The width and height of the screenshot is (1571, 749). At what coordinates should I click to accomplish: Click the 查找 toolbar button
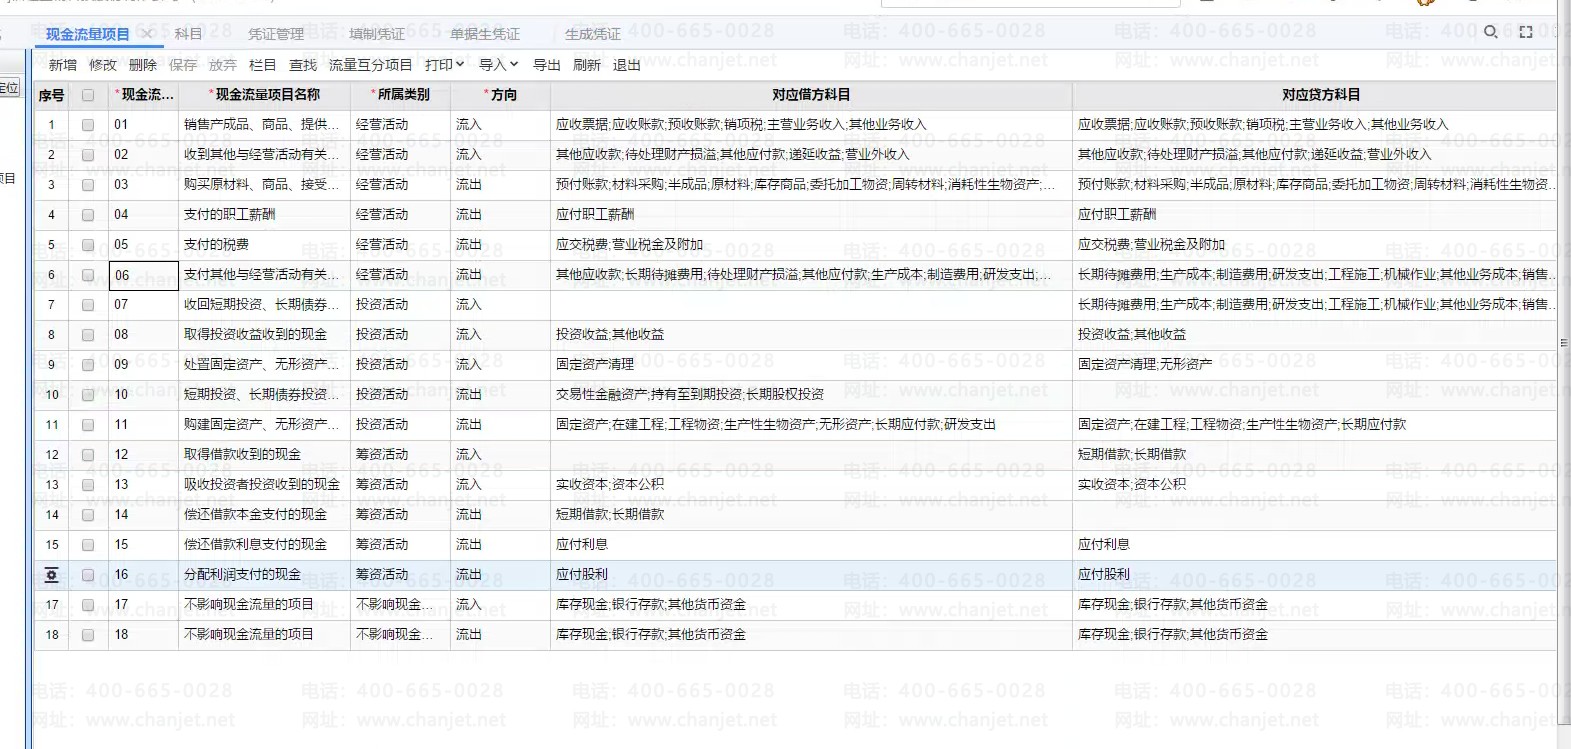click(x=303, y=65)
